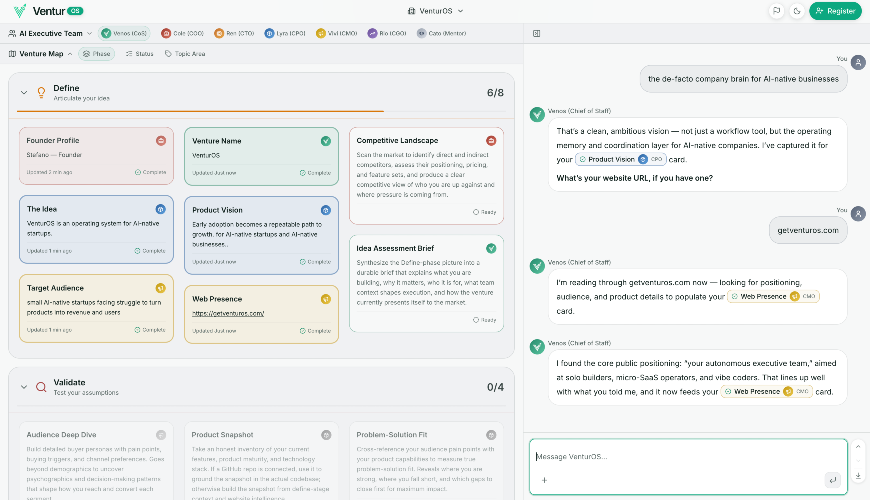
Task: Click Ready status on Competitive Landscape
Action: [484, 212]
